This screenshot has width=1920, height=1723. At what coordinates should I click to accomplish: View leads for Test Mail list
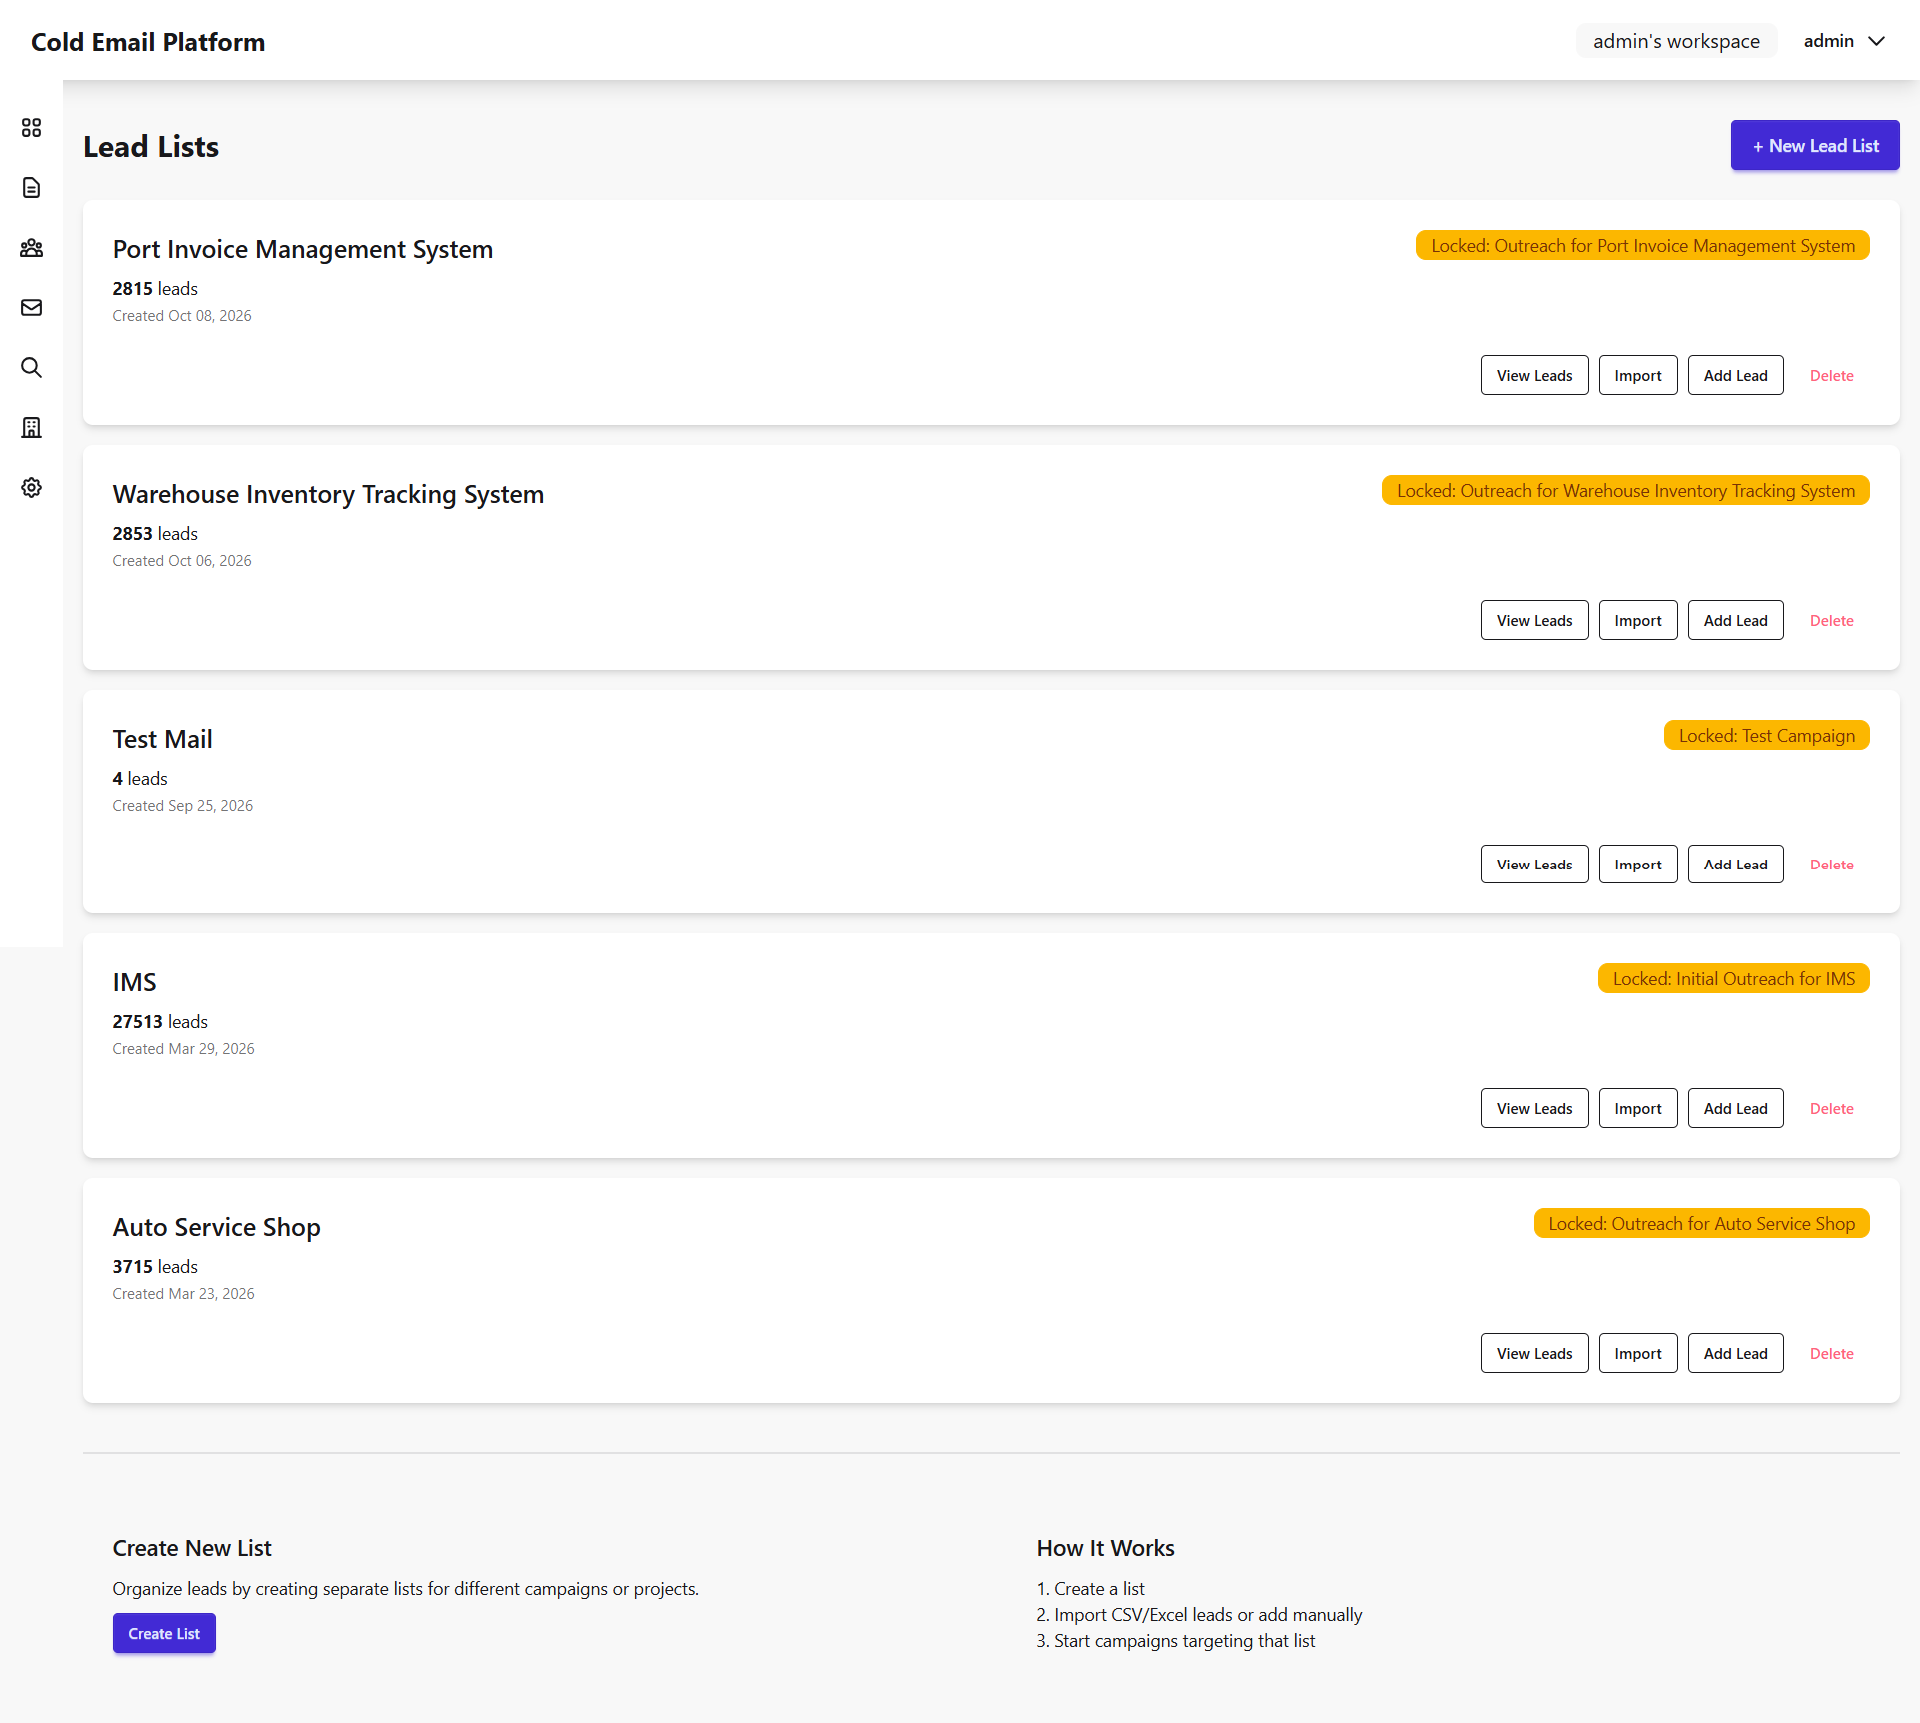click(x=1534, y=865)
